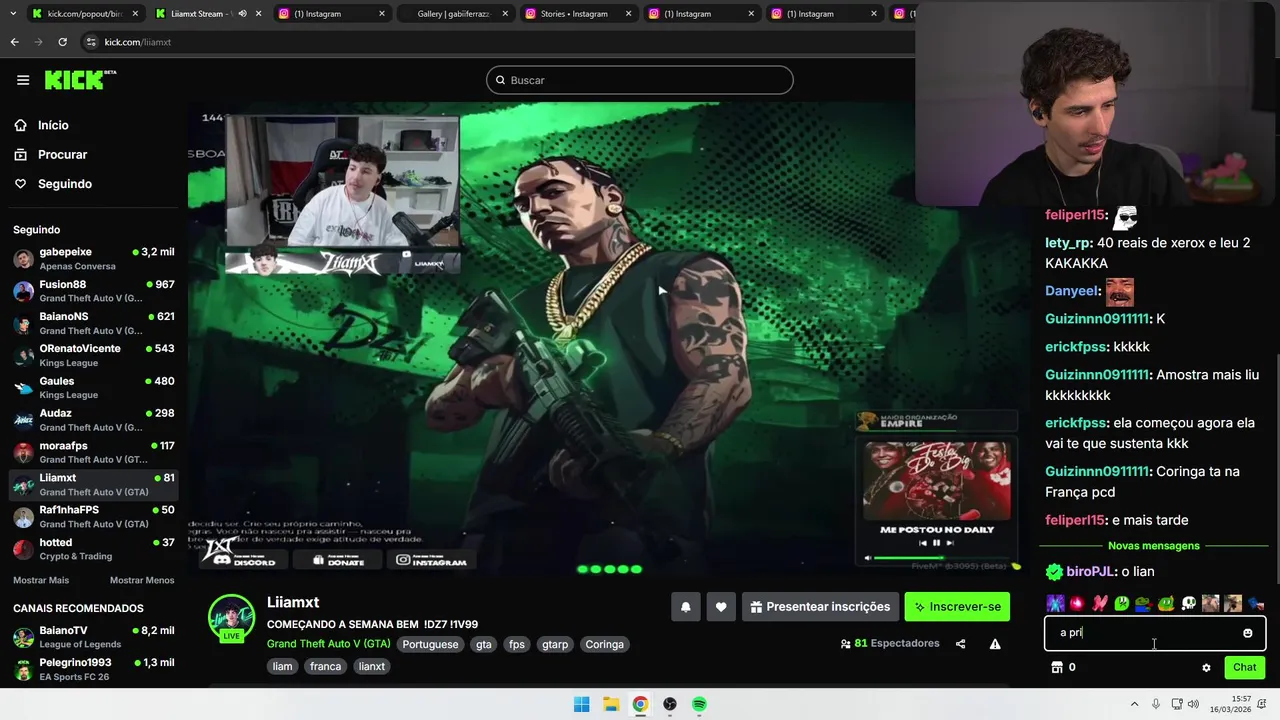The image size is (1280, 720).
Task: Open BaianoNS channel in sidebar
Action: [x=94, y=323]
